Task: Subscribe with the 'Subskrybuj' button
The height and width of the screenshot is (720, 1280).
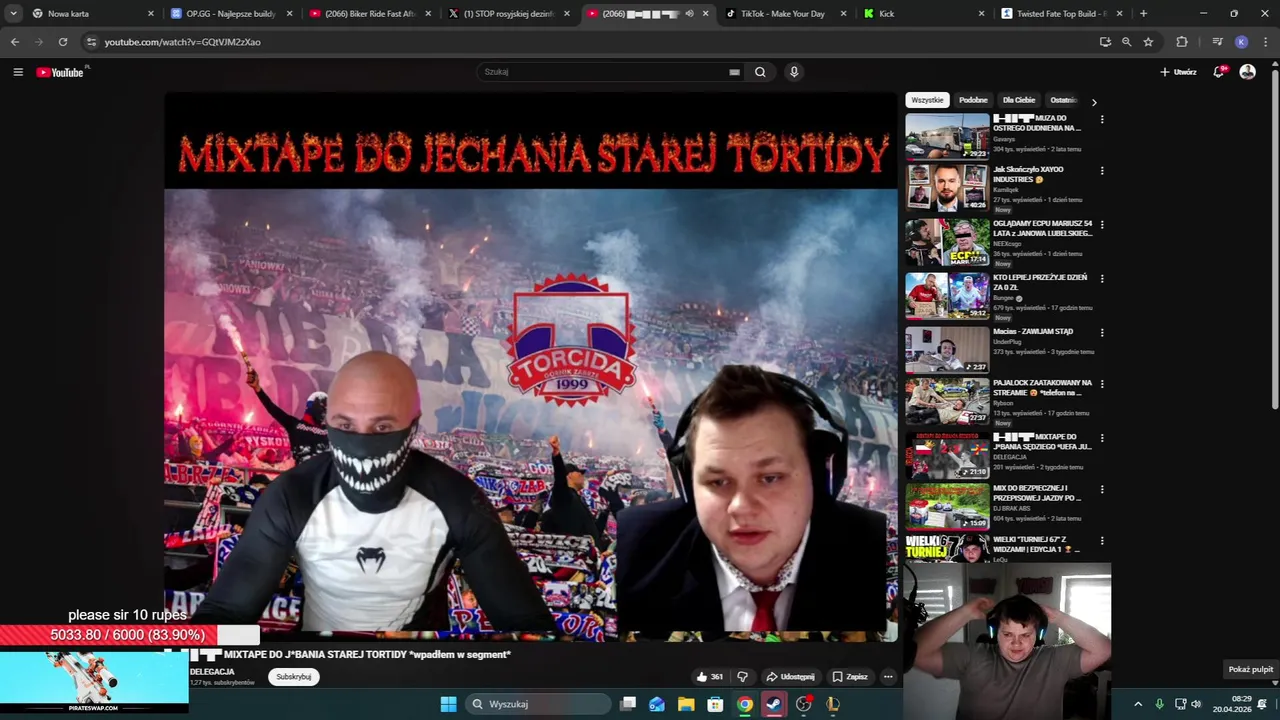Action: click(293, 677)
